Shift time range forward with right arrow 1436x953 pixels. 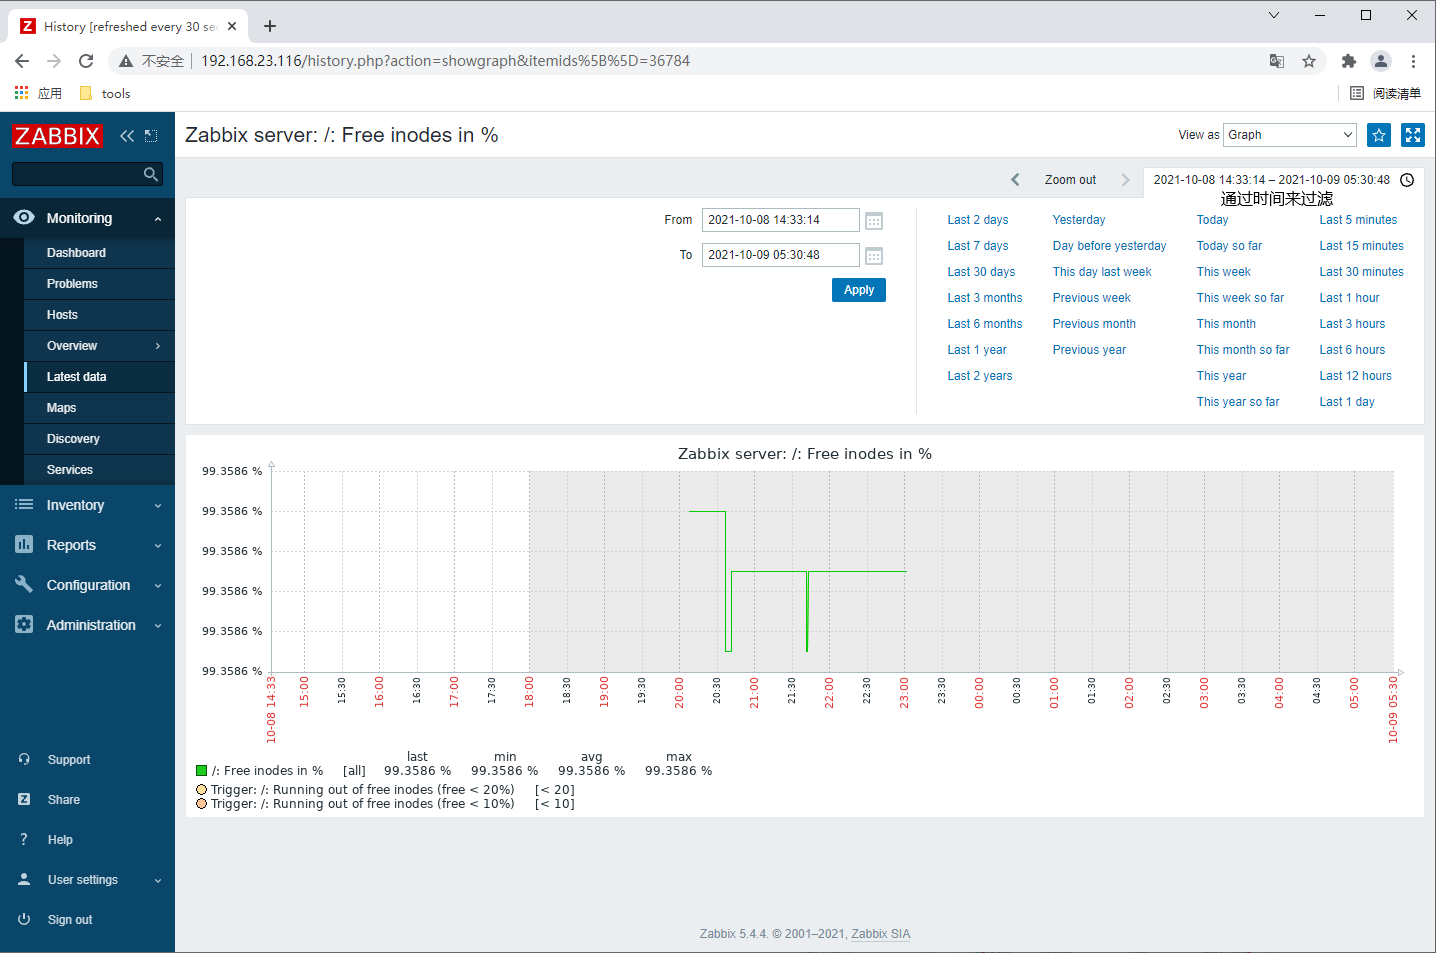point(1125,180)
